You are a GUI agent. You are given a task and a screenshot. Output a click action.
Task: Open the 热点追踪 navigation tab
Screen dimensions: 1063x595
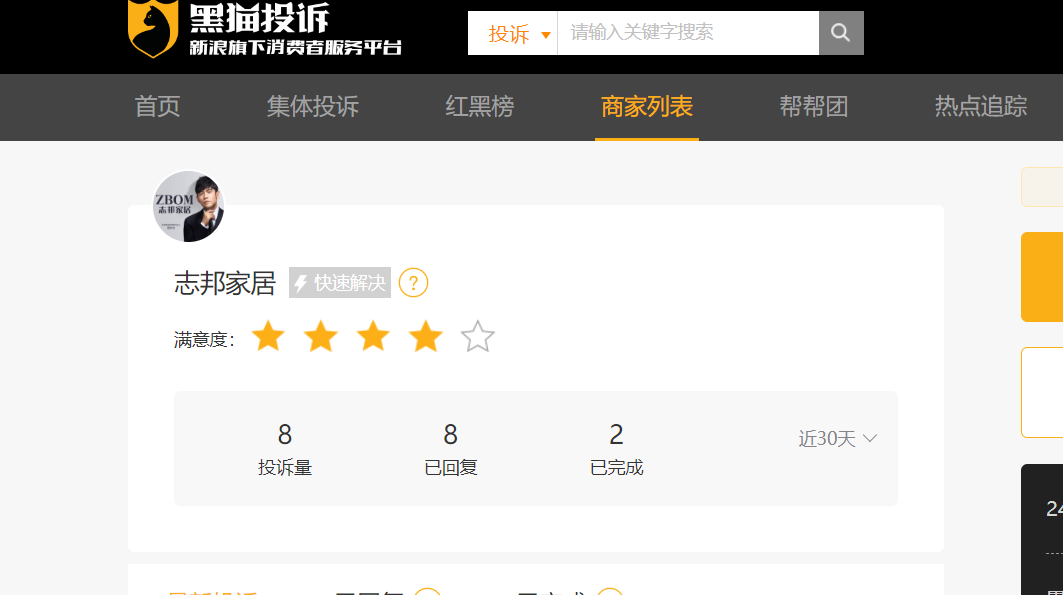[980, 107]
